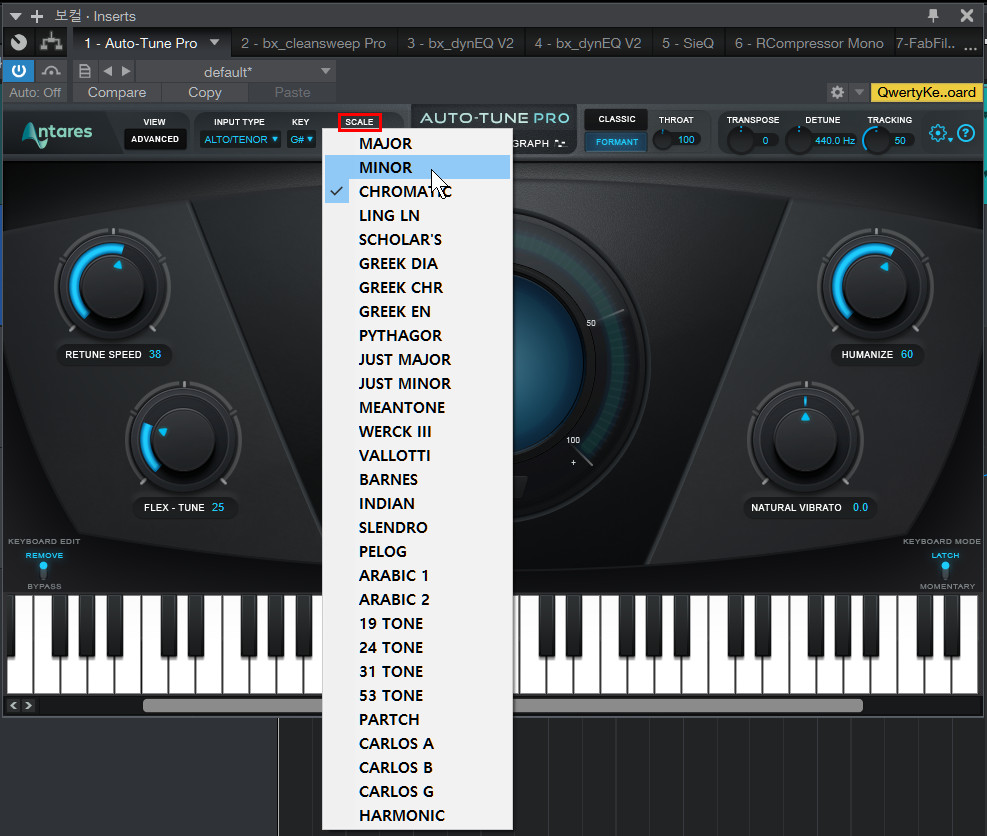Click the NATURAL VIBRATO knob
Screen dimensions: 987x836
[x=805, y=439]
